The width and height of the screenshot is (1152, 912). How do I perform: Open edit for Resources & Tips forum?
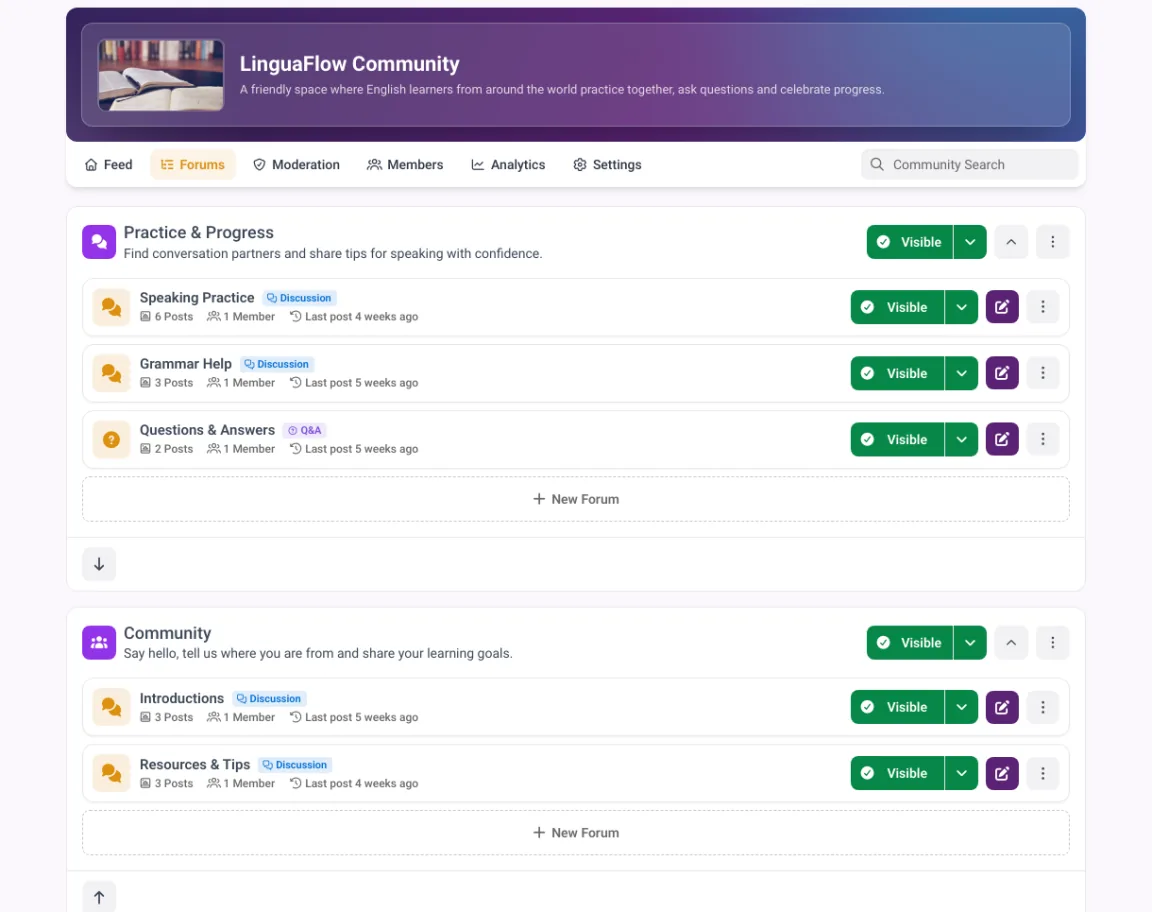coord(1001,773)
